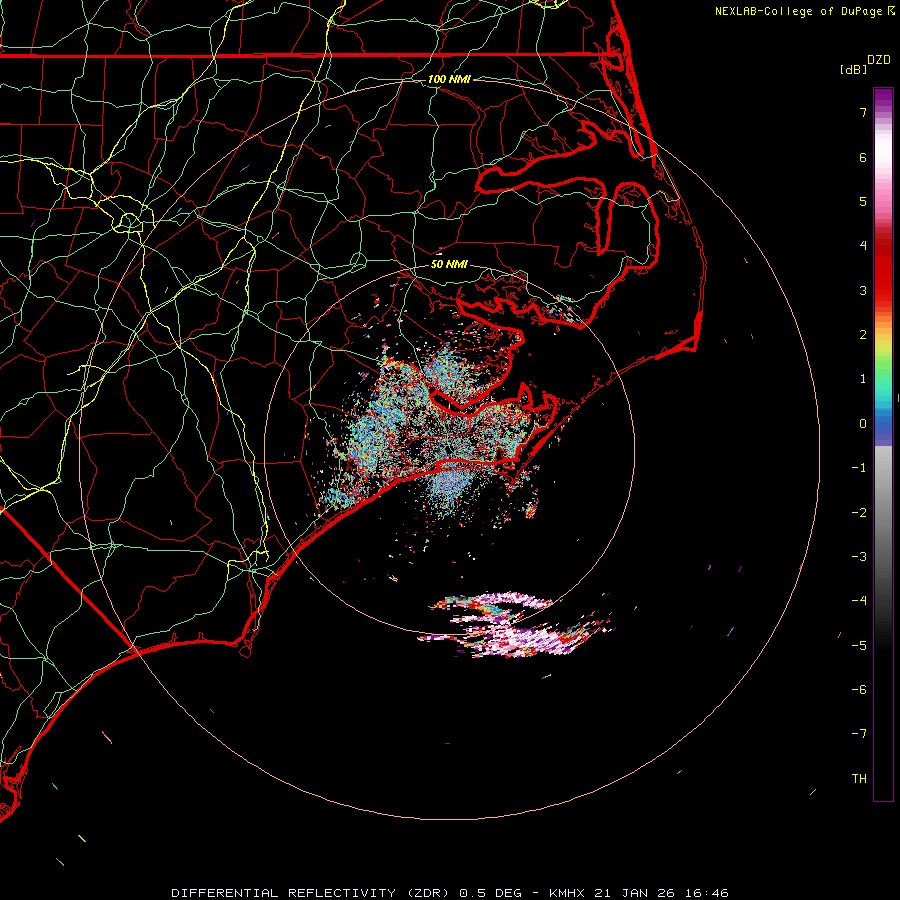Click the 0.5 DEG elevation text
This screenshot has width=900, height=900.
click(x=491, y=893)
